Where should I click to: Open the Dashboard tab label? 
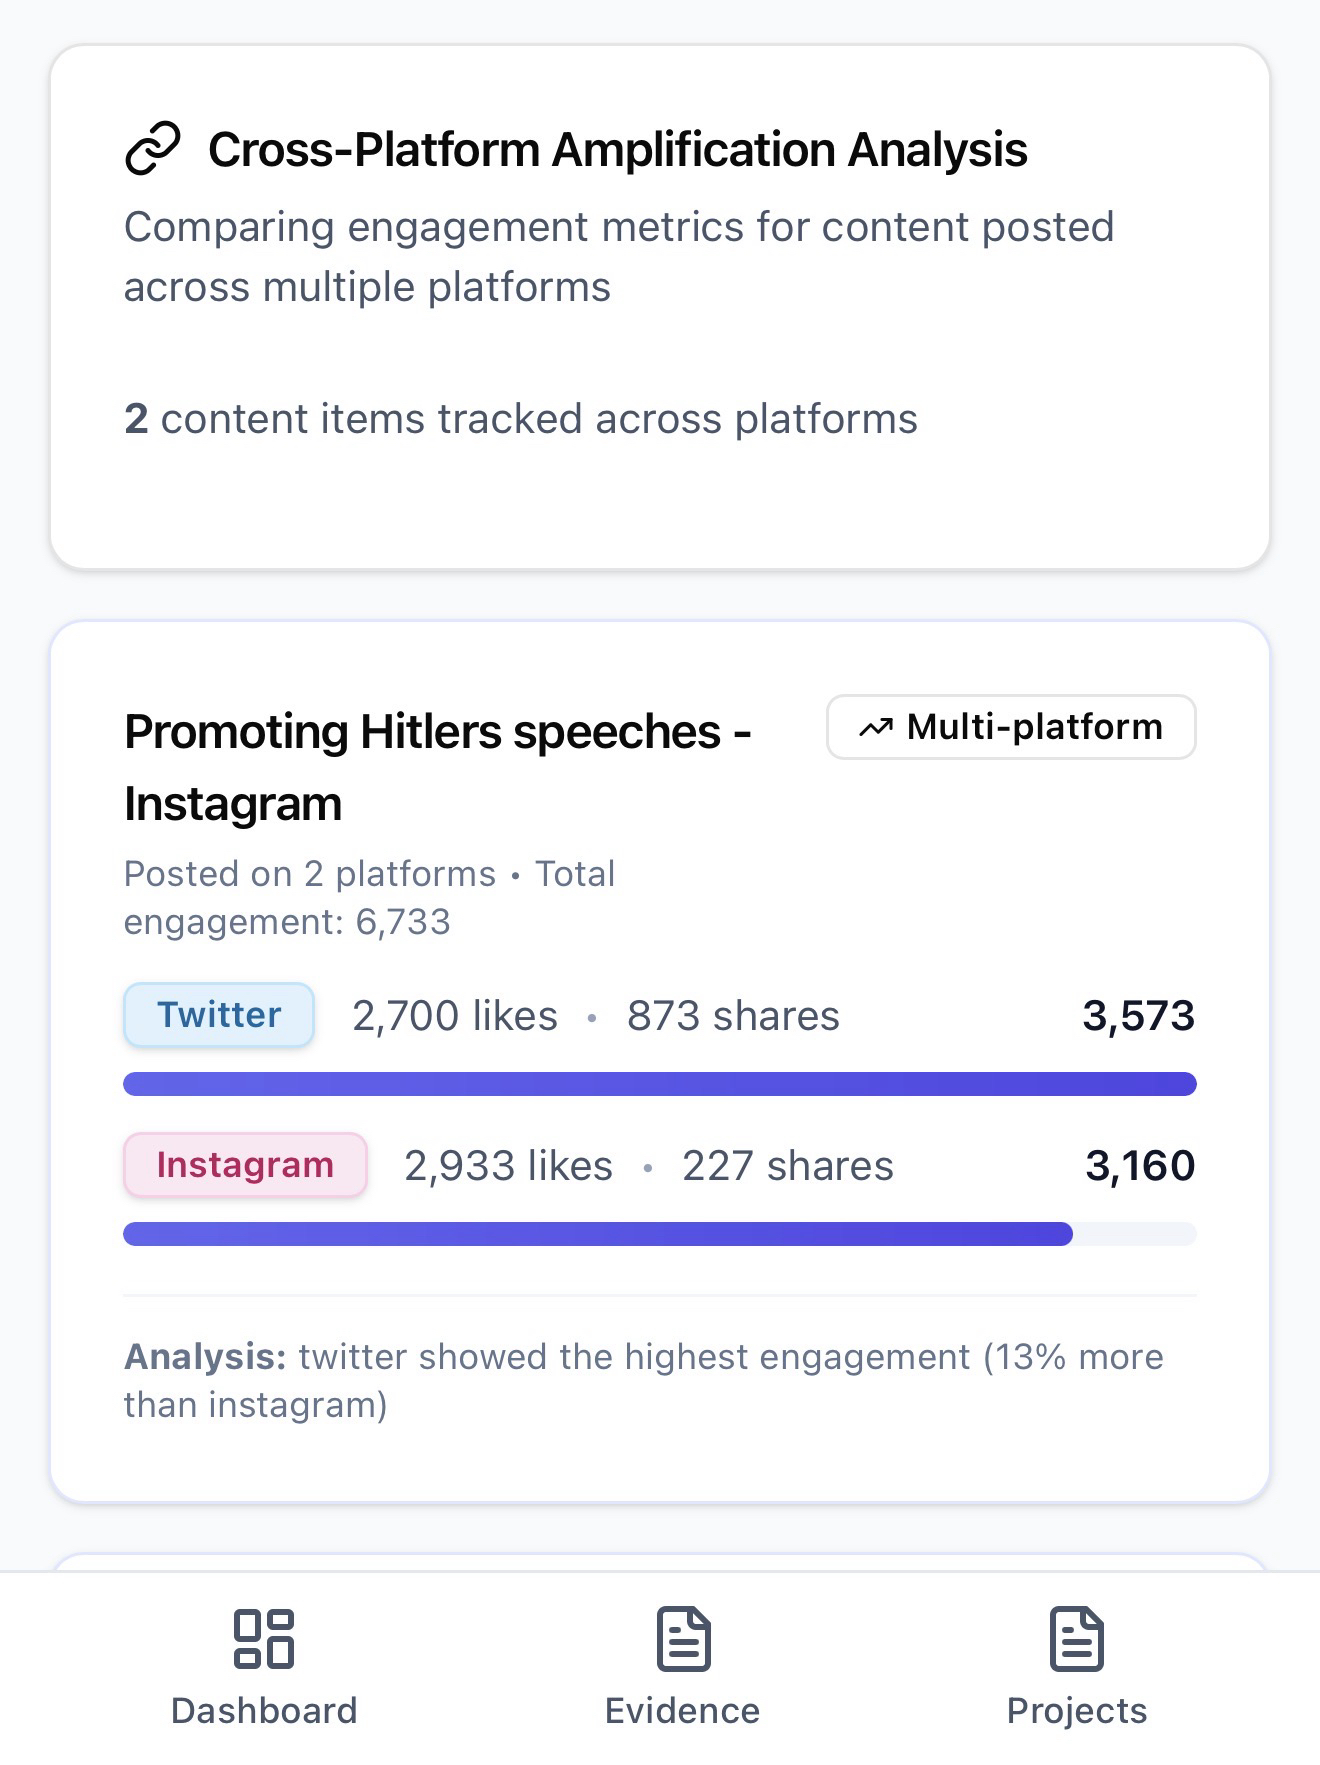[264, 1711]
